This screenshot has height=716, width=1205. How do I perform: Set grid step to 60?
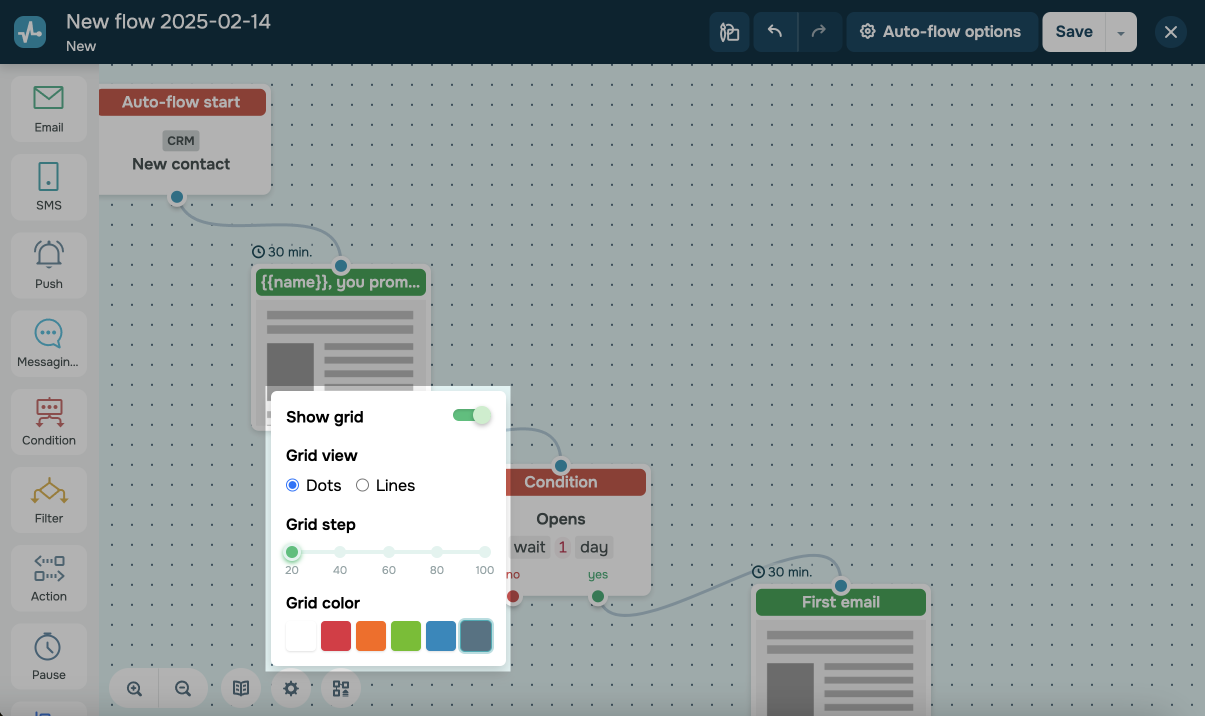389,552
